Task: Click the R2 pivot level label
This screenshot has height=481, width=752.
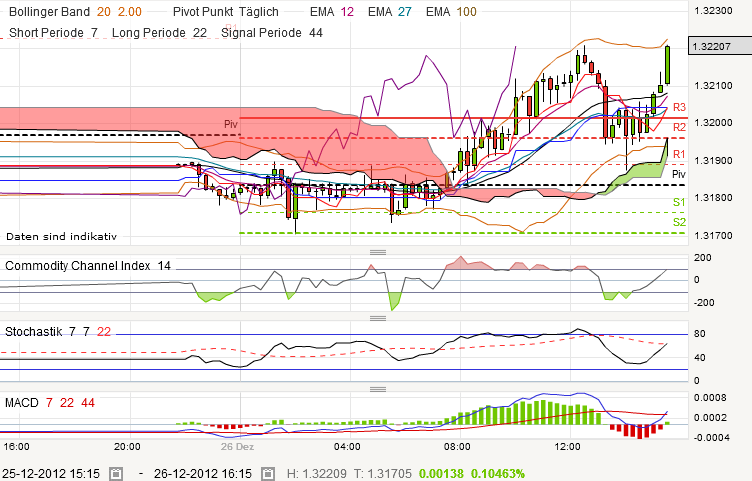Action: (679, 127)
